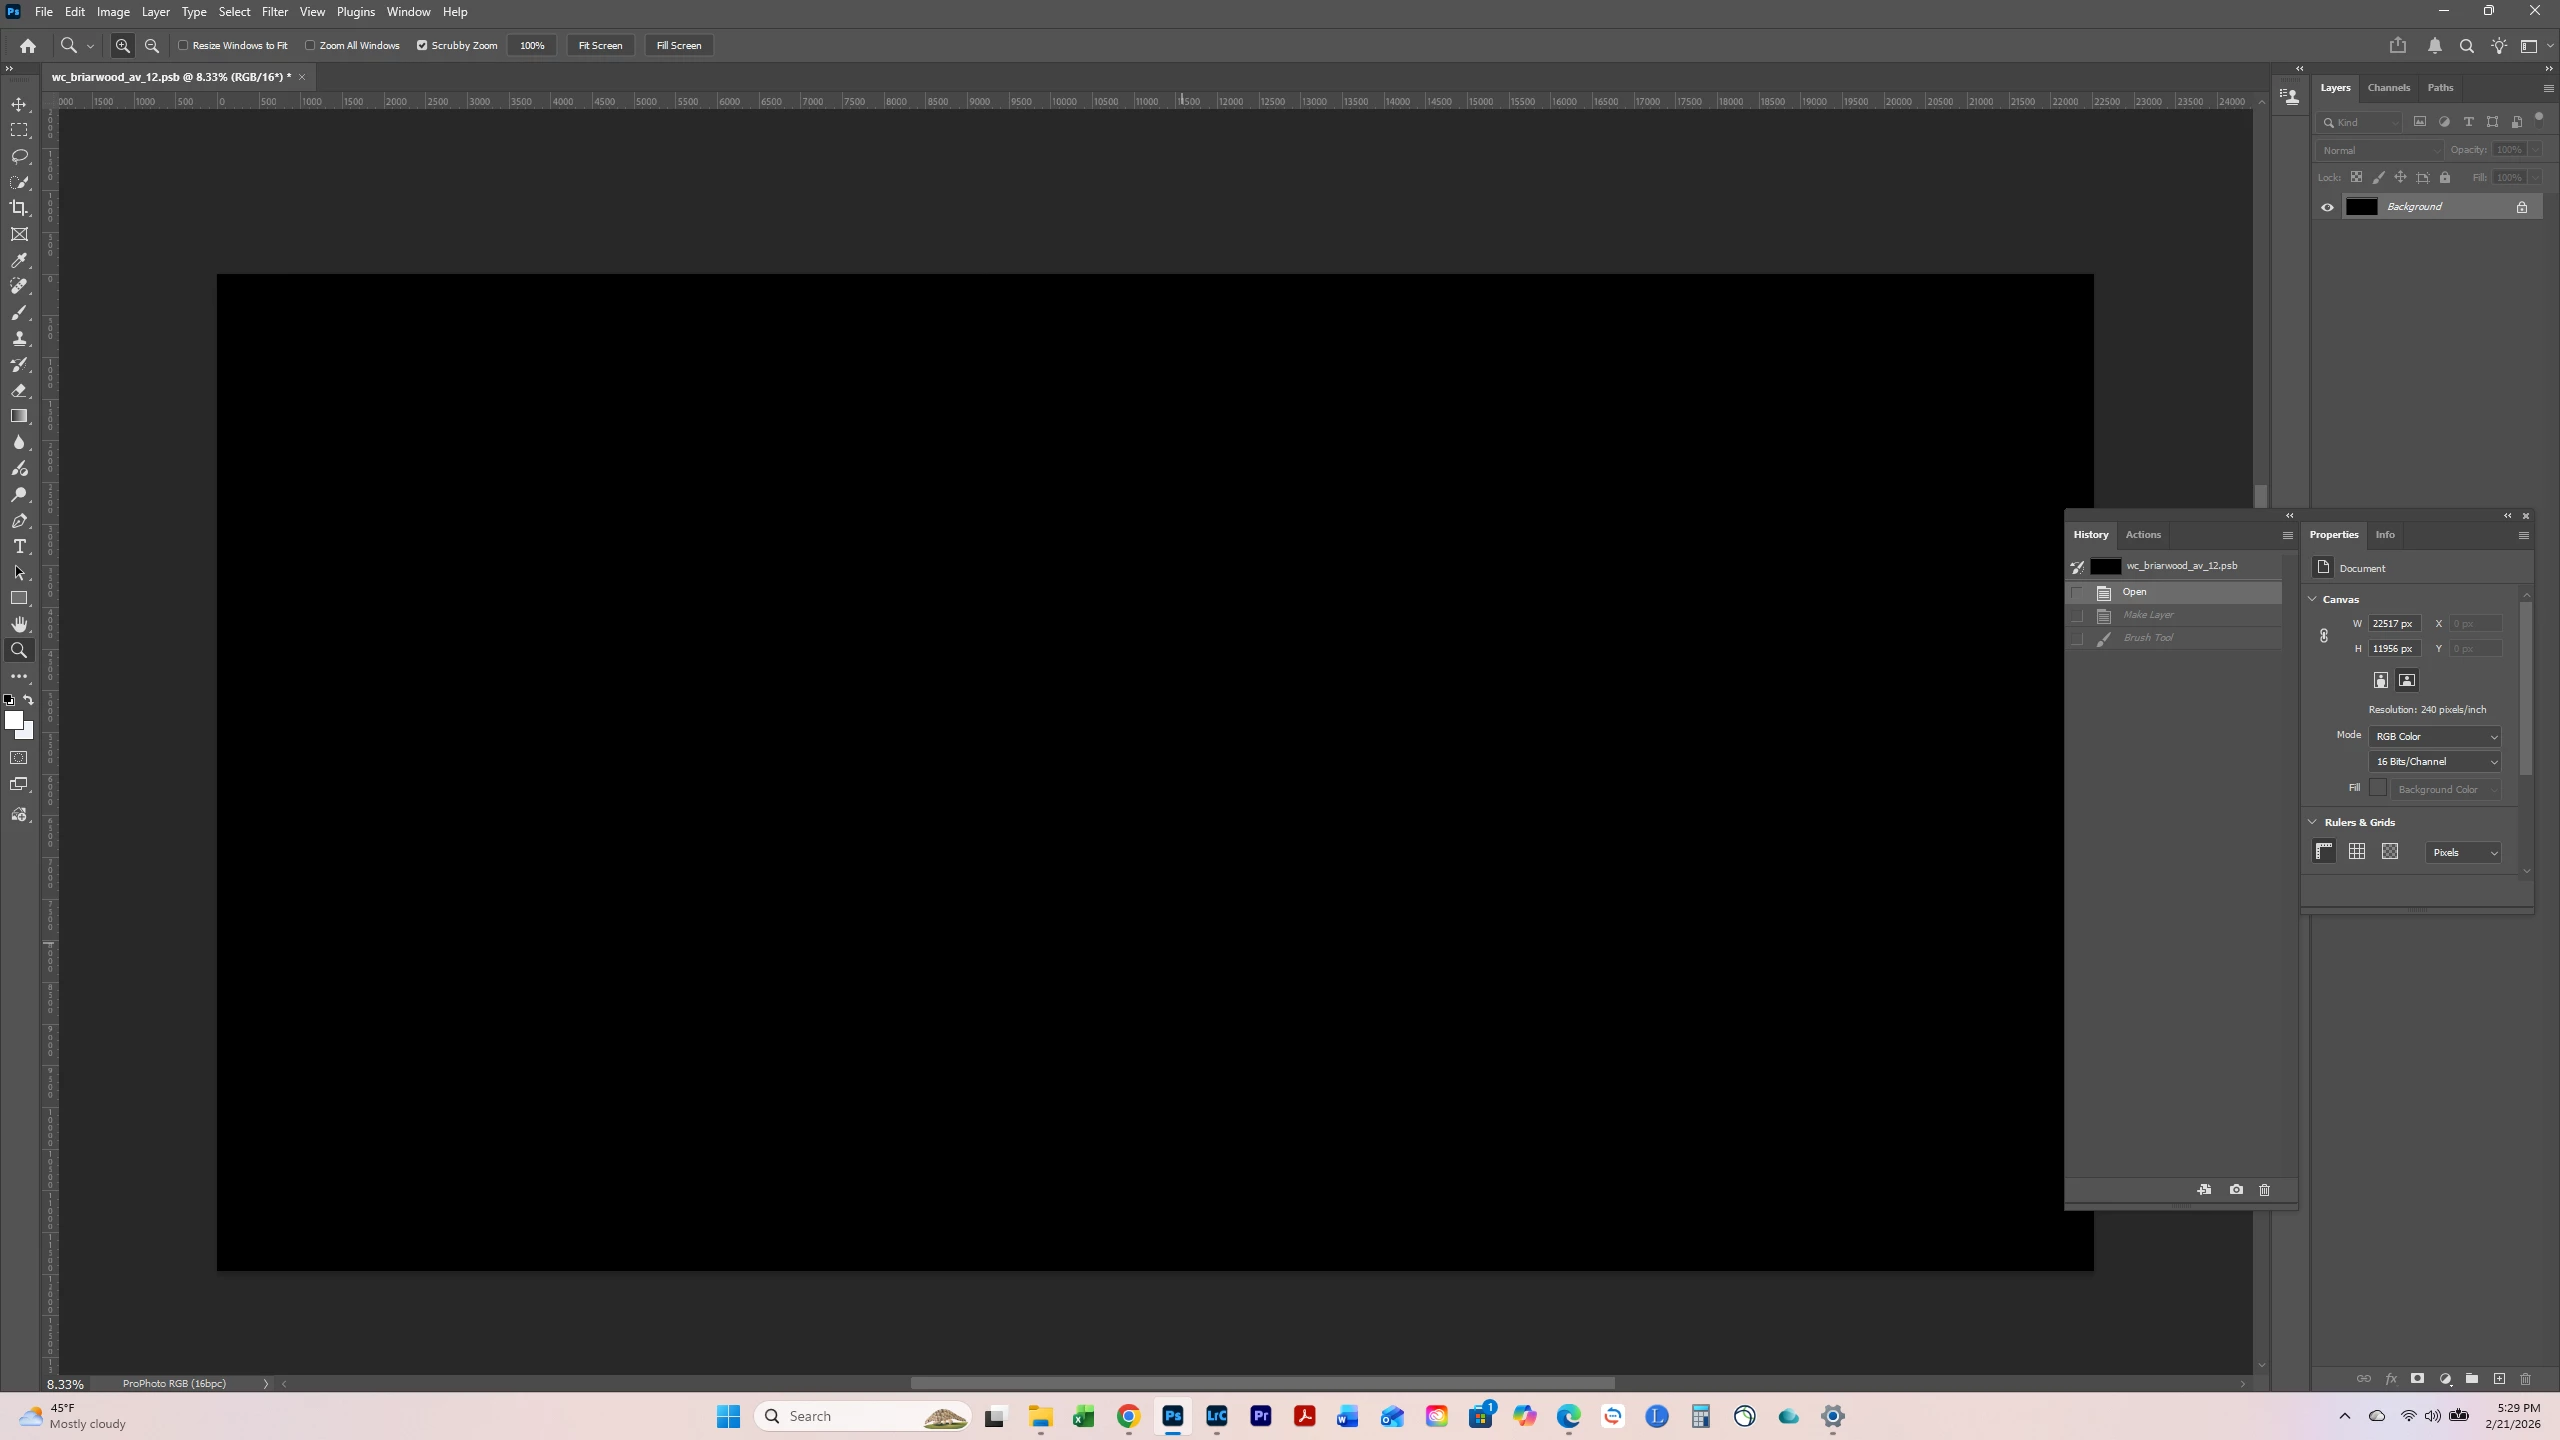The image size is (2560, 1440).
Task: Open the 16 Bits/Channel dropdown
Action: (2434, 761)
